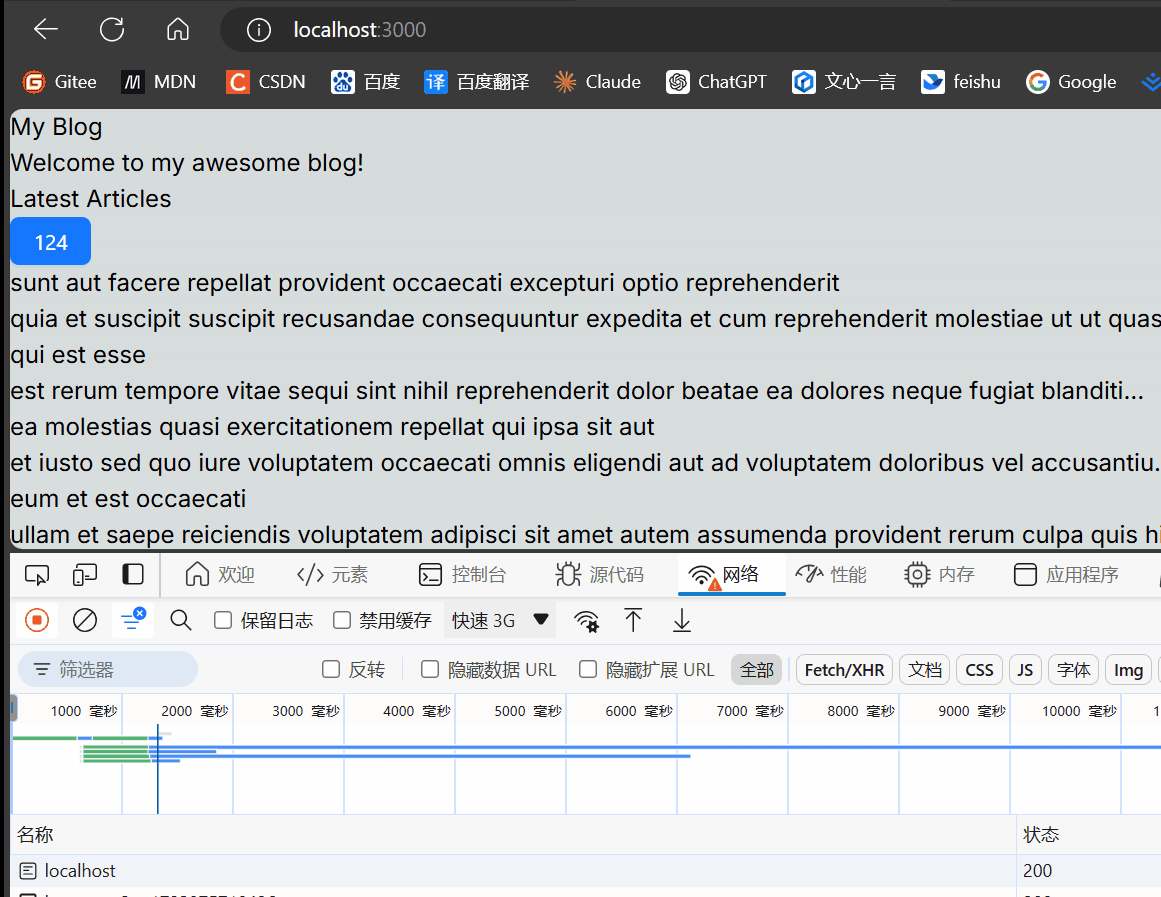Enable the 禁用缓存 checkbox

(342, 621)
